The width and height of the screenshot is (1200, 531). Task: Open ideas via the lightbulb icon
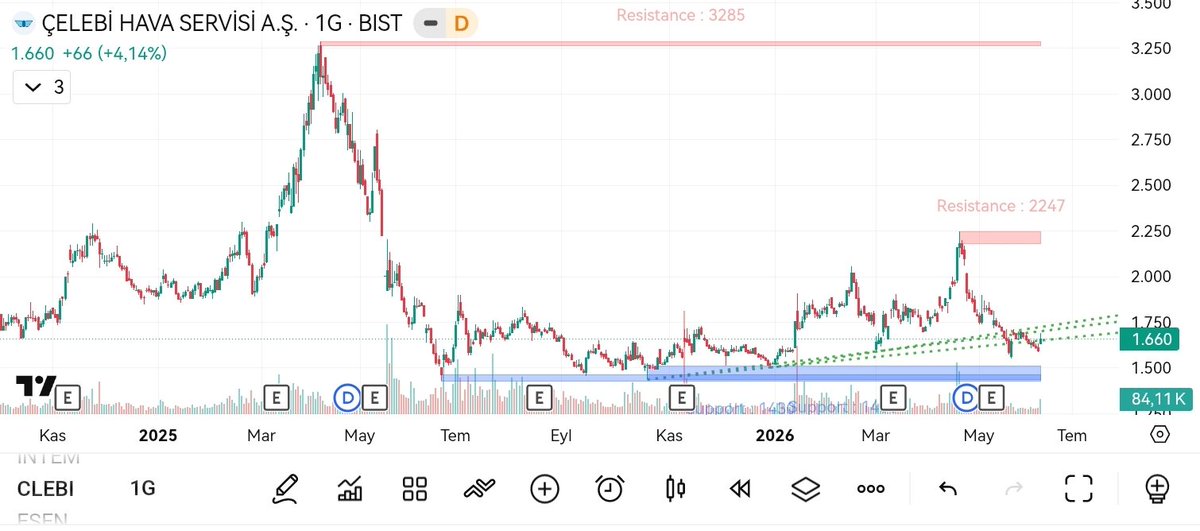[1157, 489]
